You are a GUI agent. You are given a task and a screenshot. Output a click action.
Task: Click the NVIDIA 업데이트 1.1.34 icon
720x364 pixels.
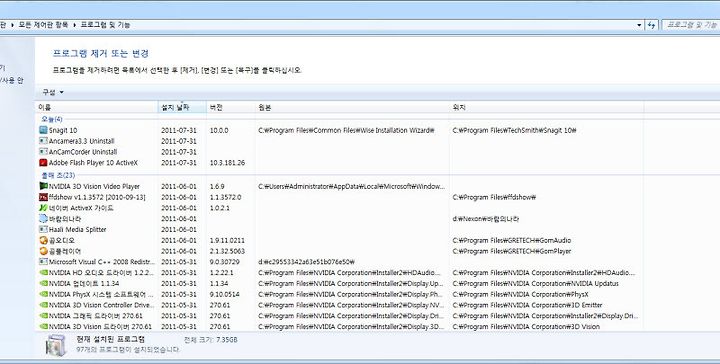(43, 284)
